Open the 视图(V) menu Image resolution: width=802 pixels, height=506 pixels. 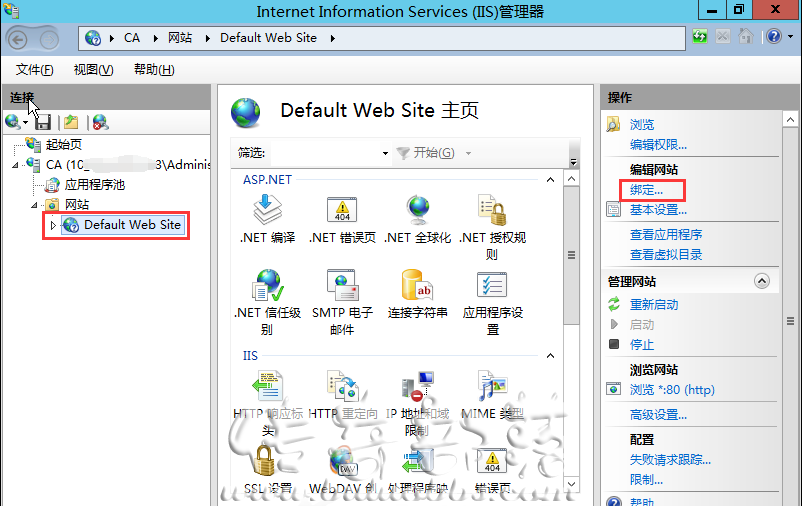93,70
